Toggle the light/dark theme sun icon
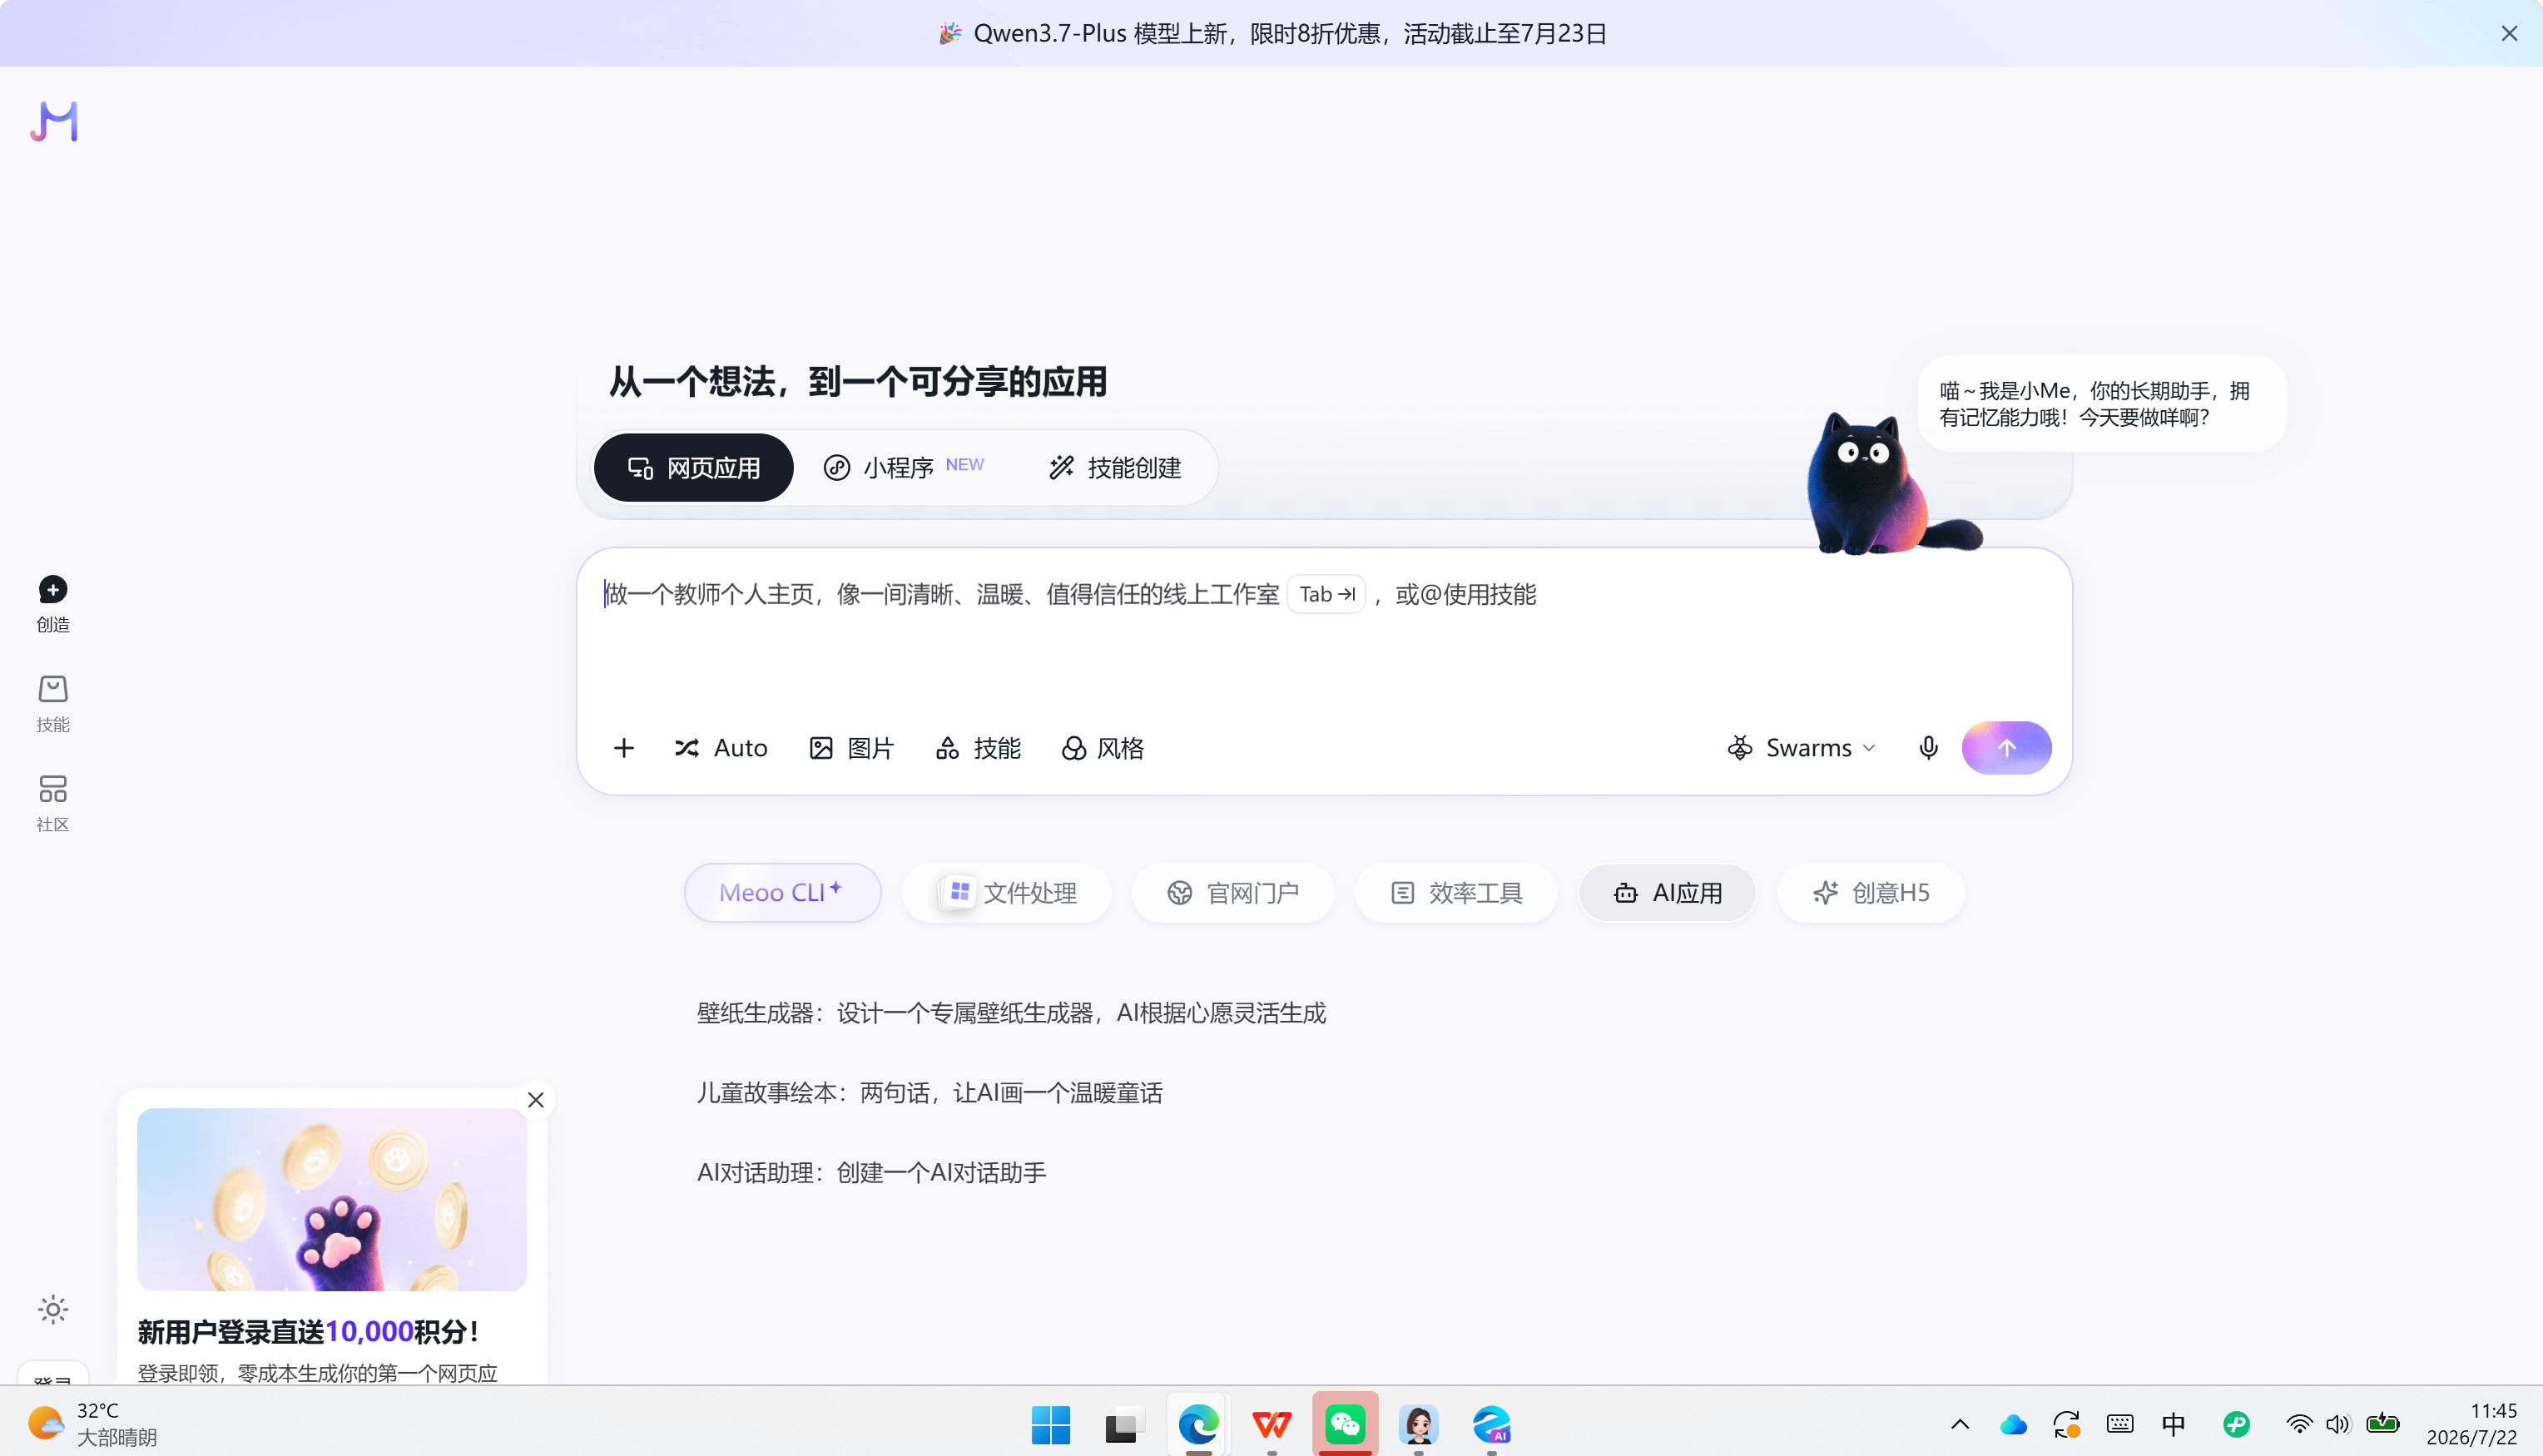The image size is (2543, 1456). click(53, 1309)
